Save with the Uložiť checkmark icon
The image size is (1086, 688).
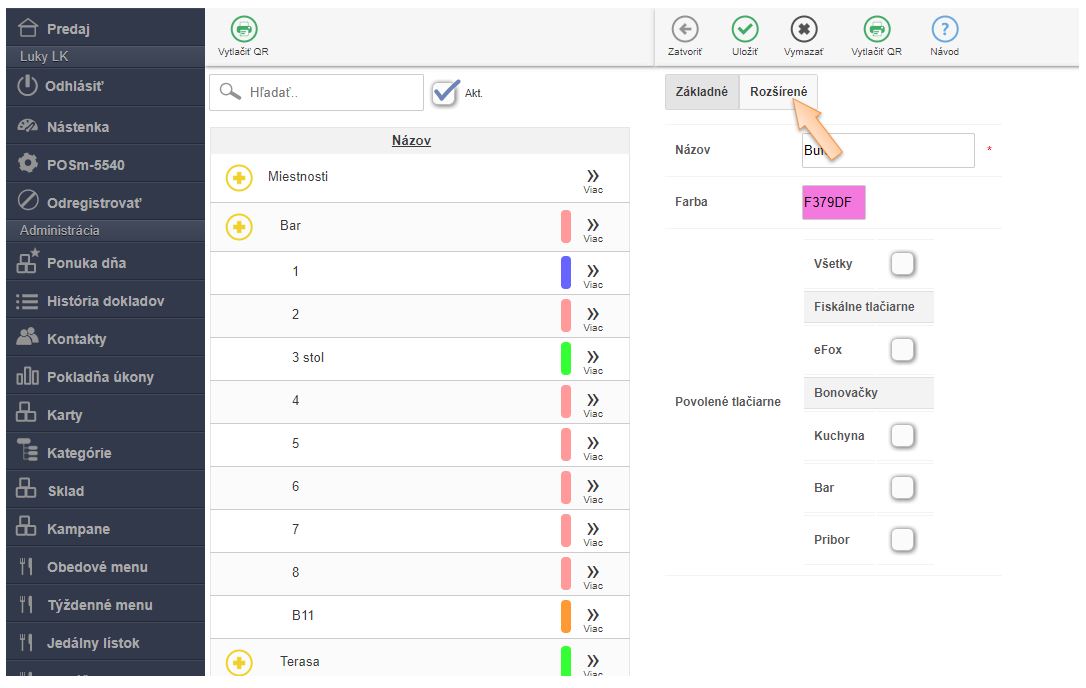pos(744,30)
